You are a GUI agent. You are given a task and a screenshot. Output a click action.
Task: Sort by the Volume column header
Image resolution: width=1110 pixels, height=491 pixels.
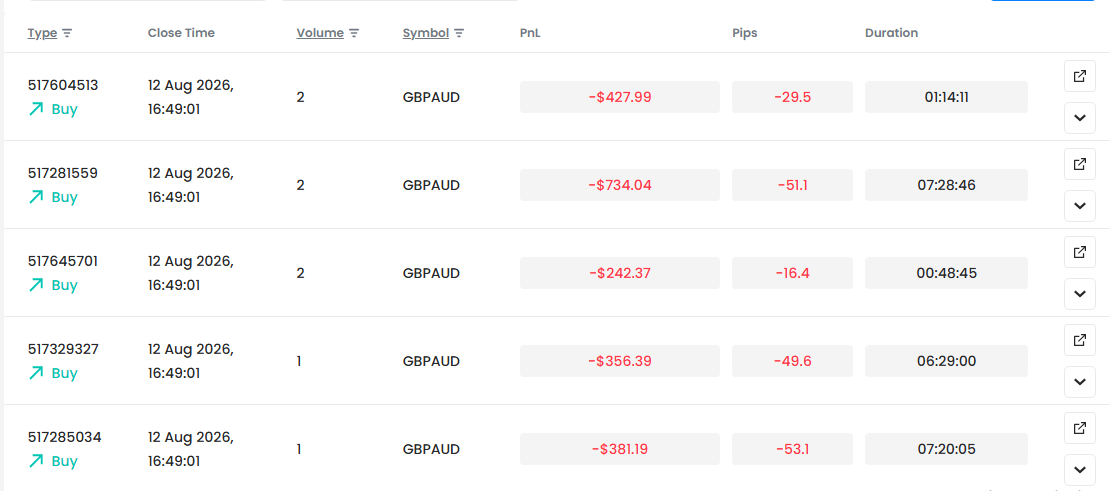tap(320, 33)
